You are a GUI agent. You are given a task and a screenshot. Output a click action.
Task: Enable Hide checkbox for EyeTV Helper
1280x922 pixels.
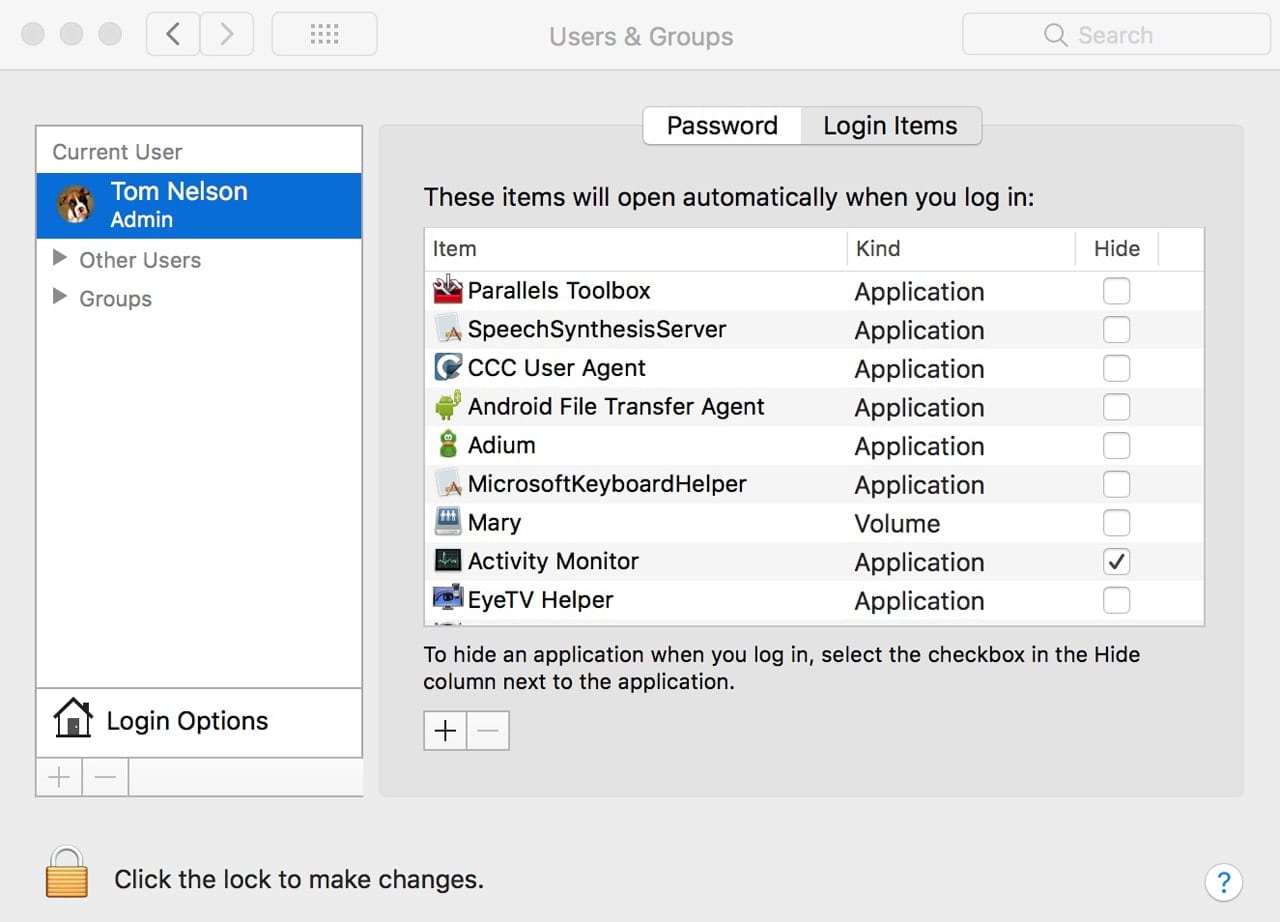point(1116,600)
